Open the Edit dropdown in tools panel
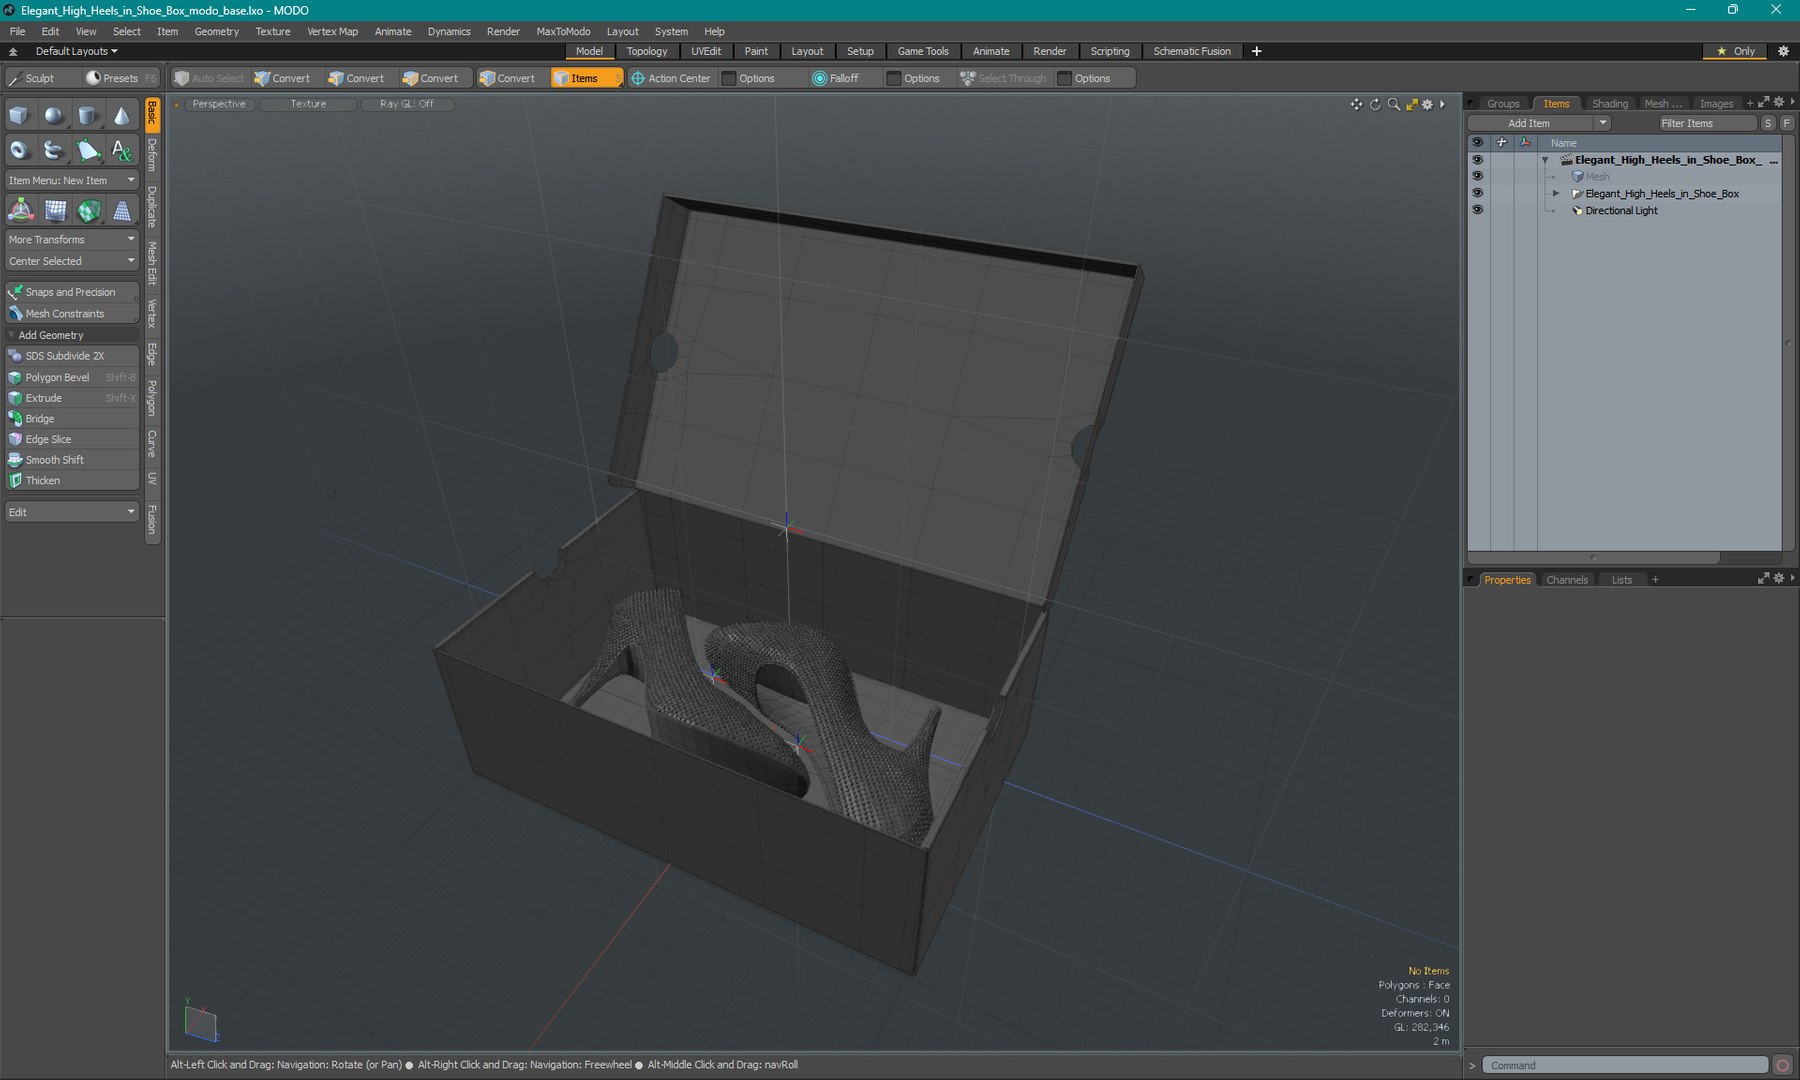The image size is (1800, 1080). (72, 512)
